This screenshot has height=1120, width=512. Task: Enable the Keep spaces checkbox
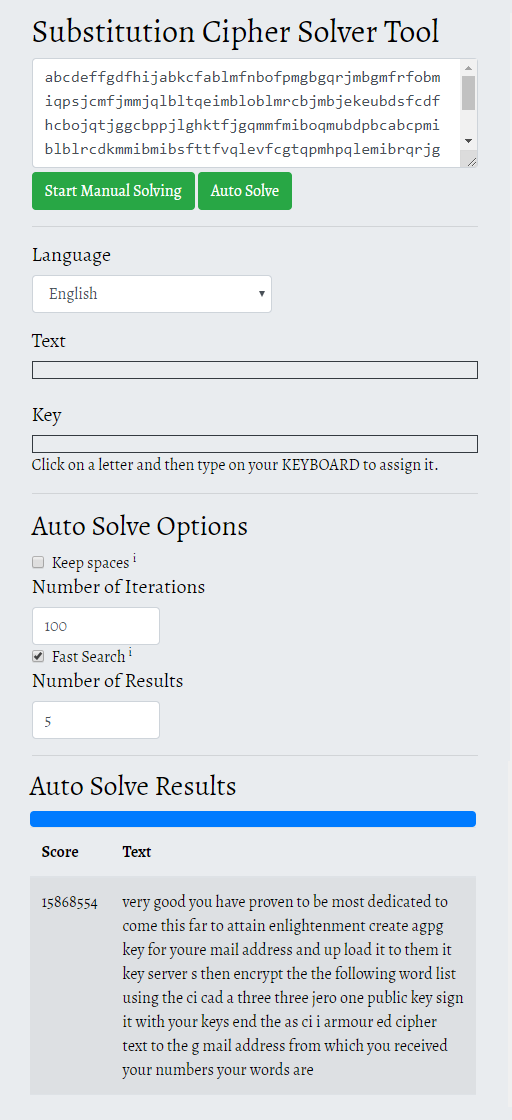pyautogui.click(x=39, y=562)
